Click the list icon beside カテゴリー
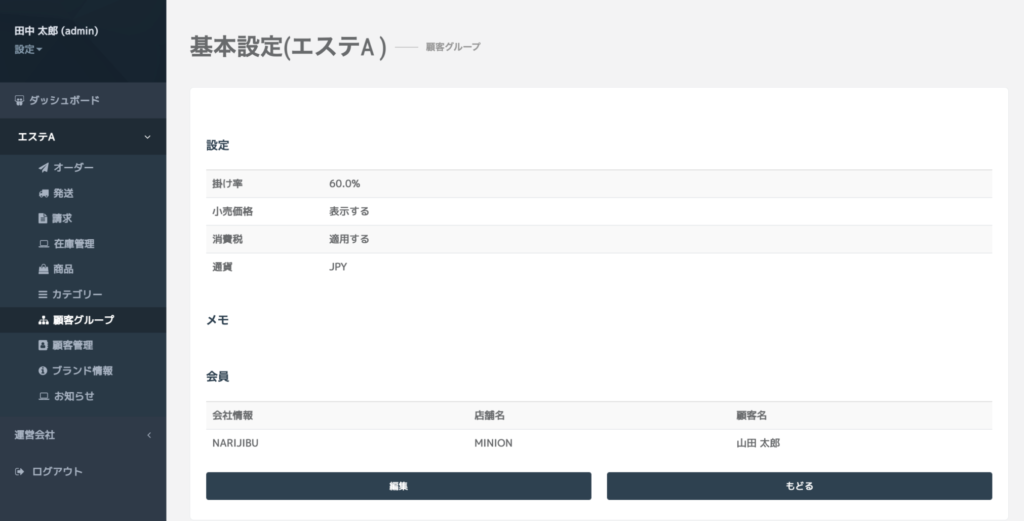This screenshot has width=1024, height=521. (x=43, y=295)
